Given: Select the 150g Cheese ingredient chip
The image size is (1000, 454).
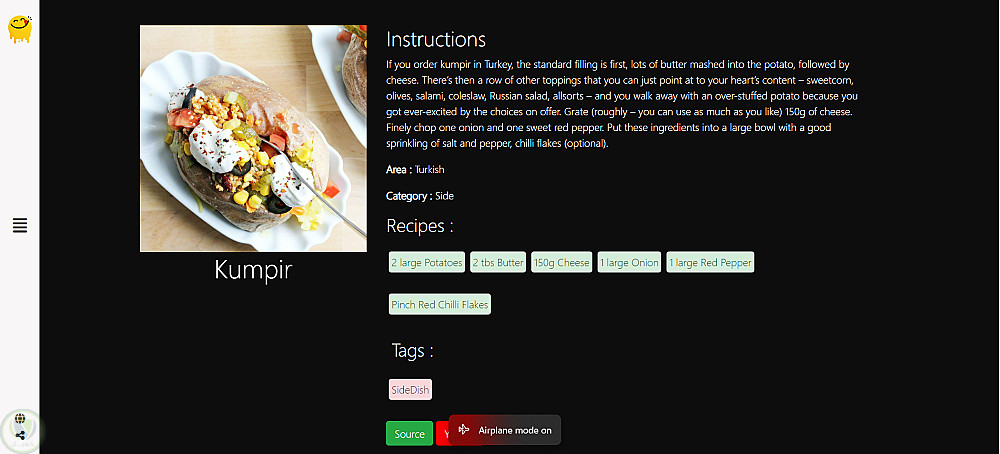Looking at the screenshot, I should point(561,263).
